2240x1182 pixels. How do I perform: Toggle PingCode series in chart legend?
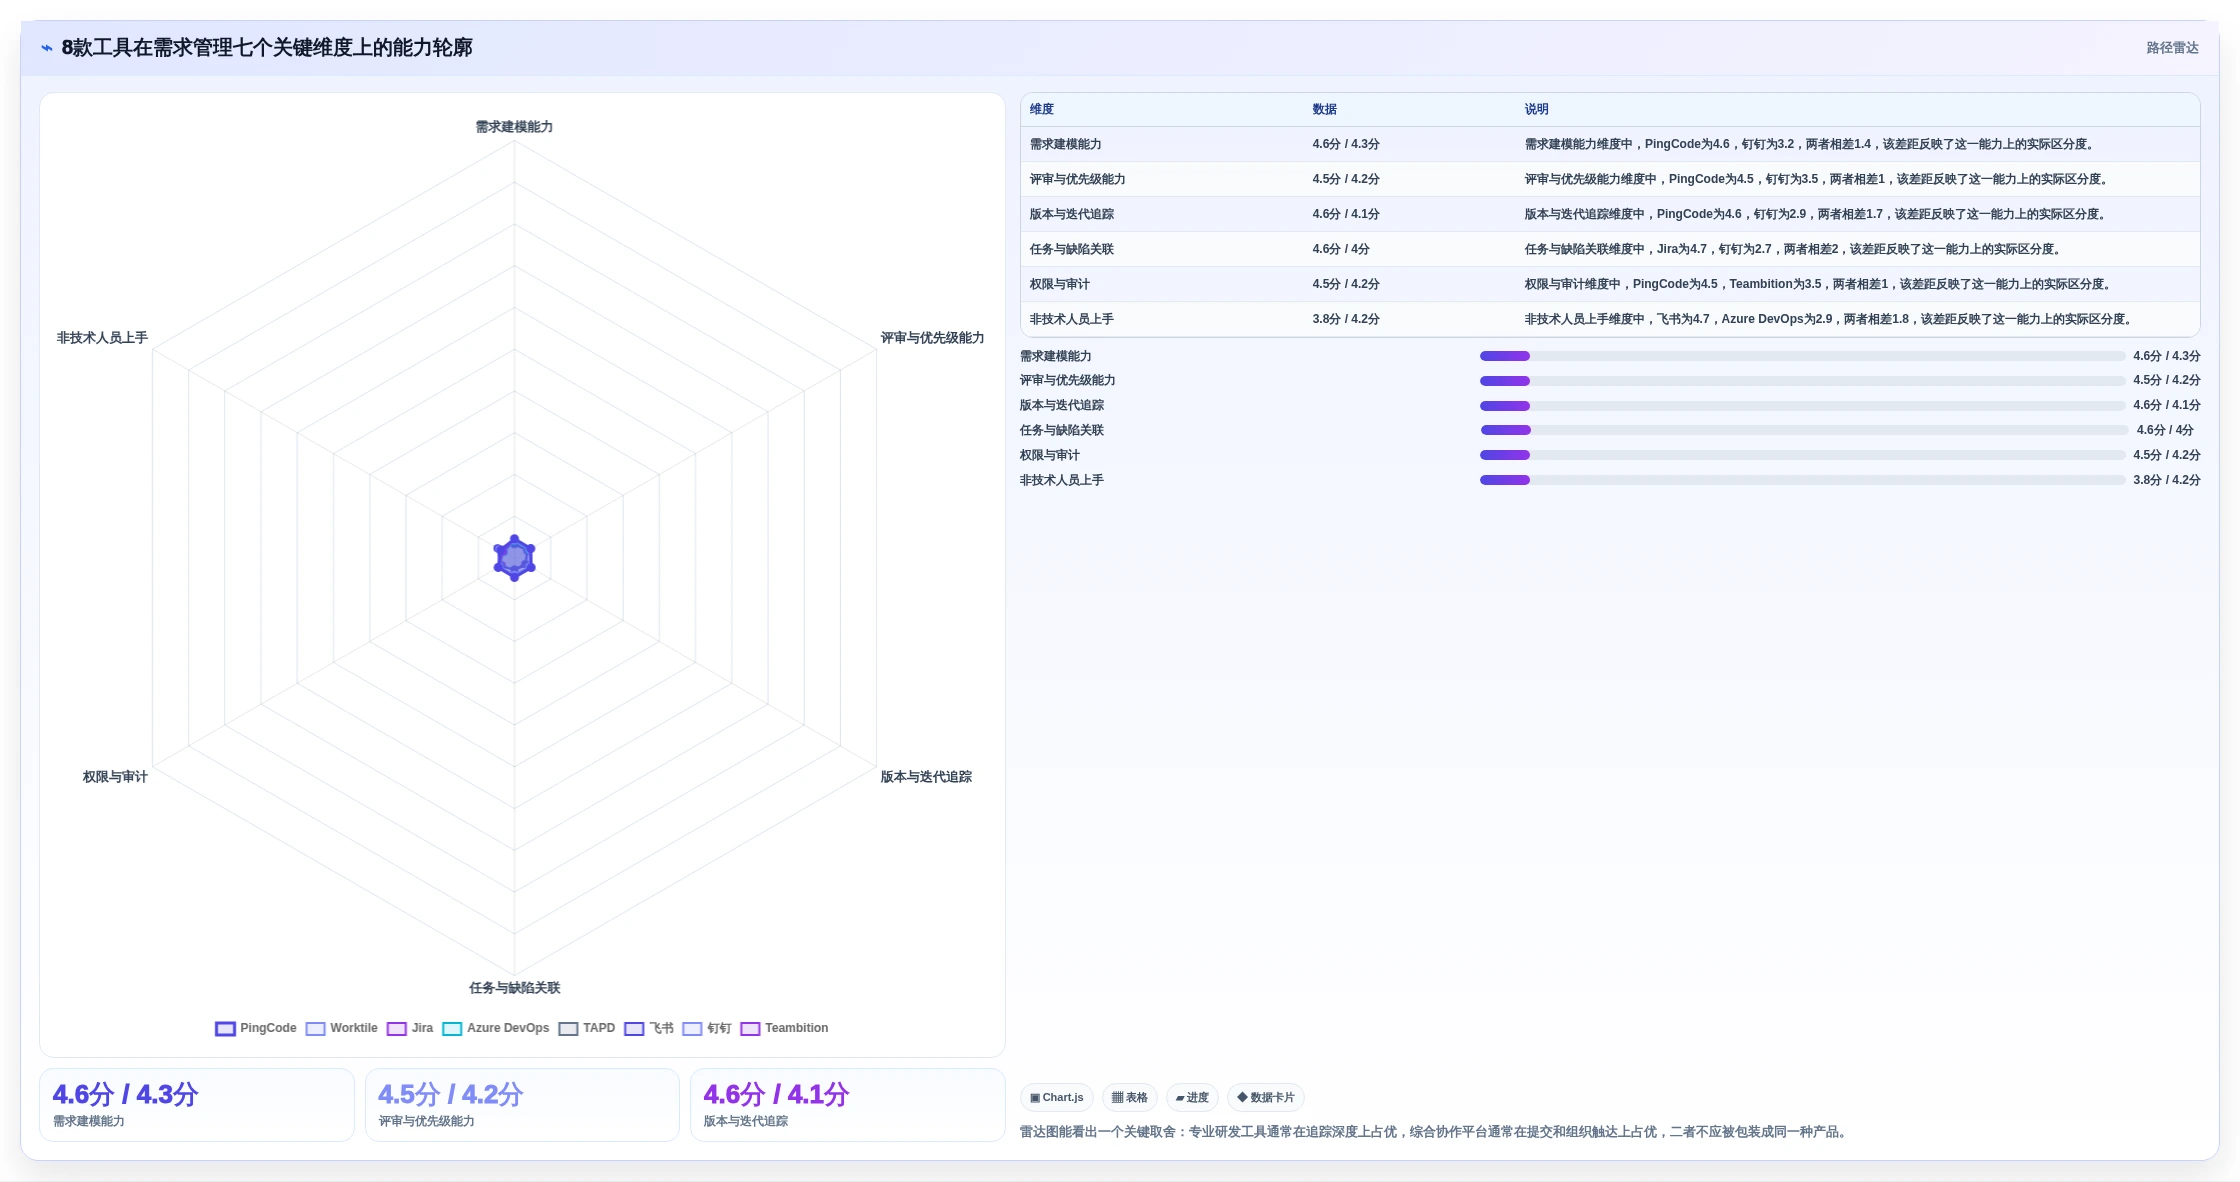[x=256, y=1028]
